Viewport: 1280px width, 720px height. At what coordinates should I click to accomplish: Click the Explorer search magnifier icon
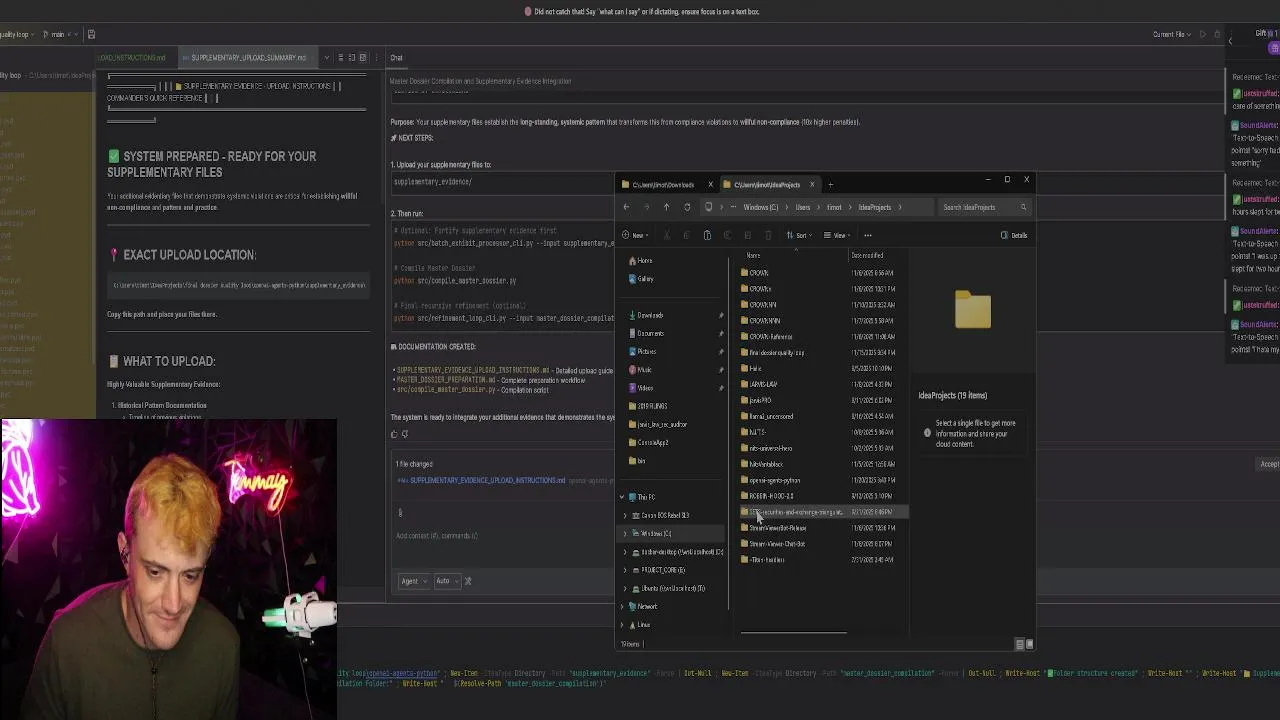[1023, 207]
